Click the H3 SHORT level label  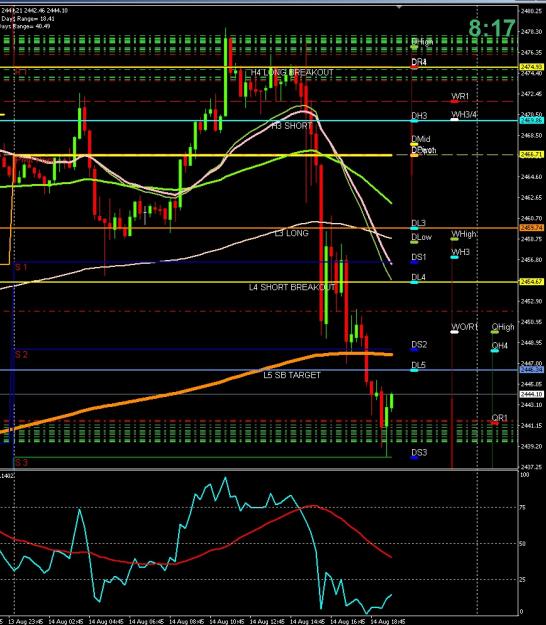coord(292,126)
